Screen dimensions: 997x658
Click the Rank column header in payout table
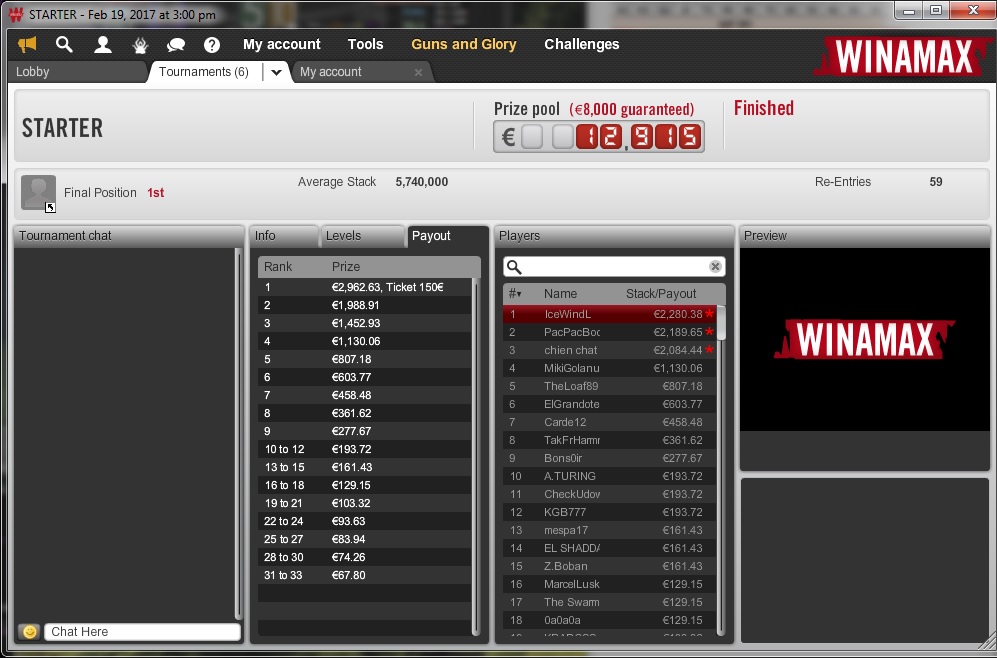tap(278, 267)
